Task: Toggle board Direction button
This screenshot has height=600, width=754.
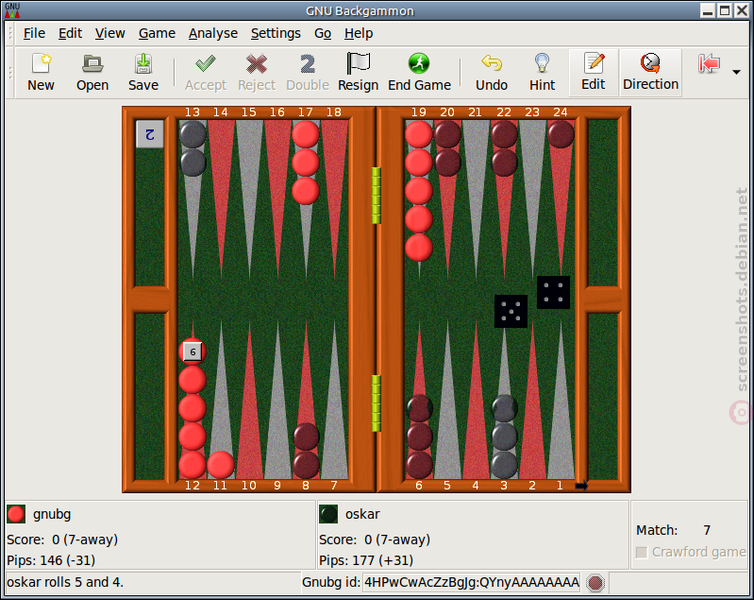Action: point(651,72)
